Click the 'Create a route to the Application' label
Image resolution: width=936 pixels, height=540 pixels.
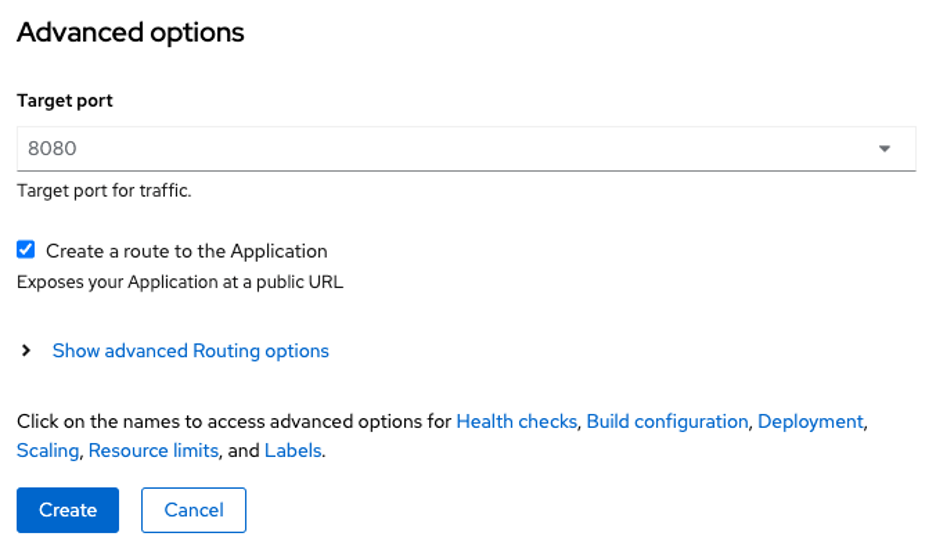(186, 251)
